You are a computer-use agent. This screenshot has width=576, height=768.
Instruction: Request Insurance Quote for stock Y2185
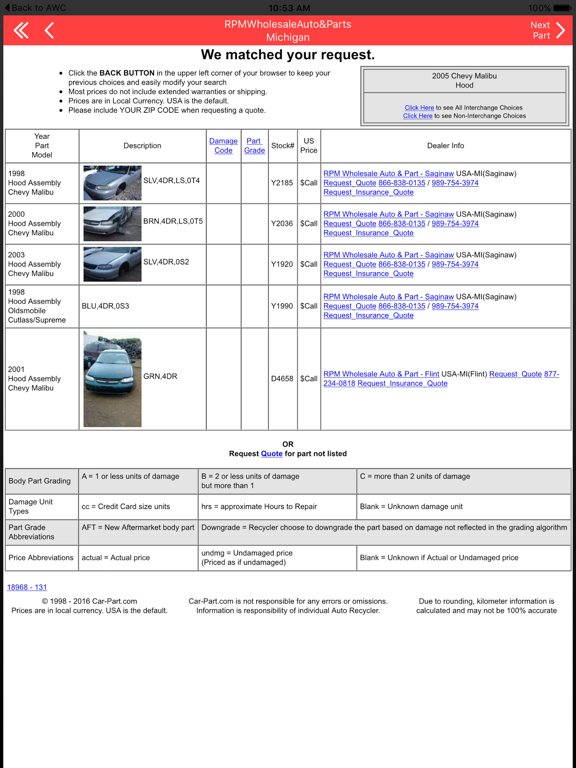pos(368,192)
